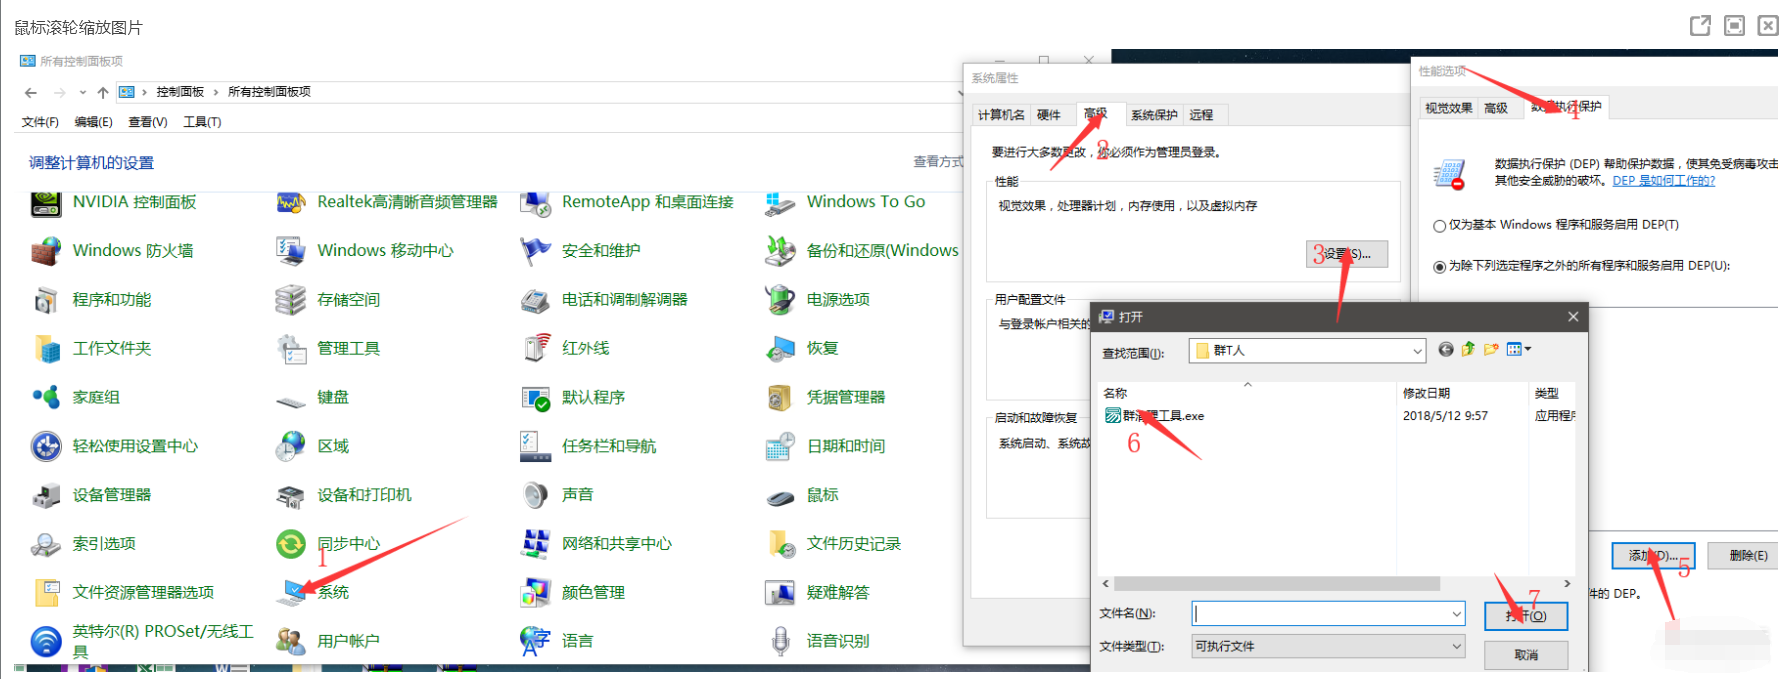Go back in Control Panel window
This screenshot has height=679, width=1779.
pyautogui.click(x=31, y=93)
